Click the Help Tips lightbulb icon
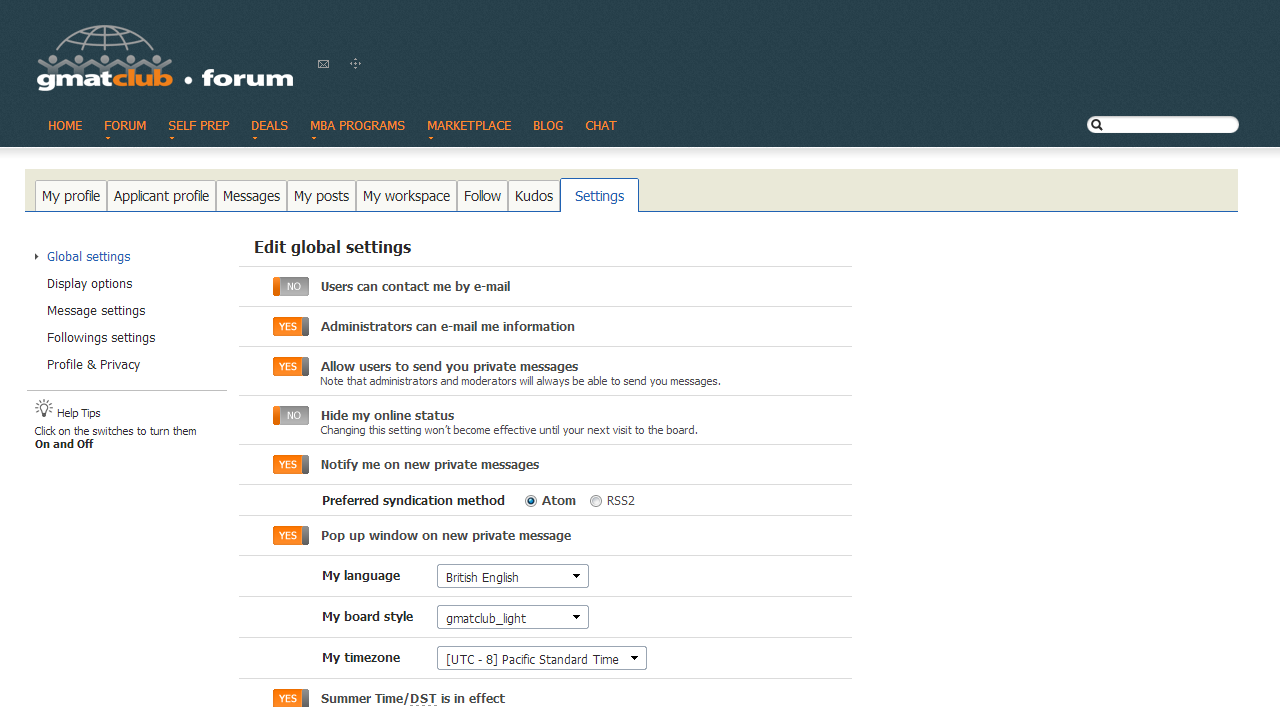 click(x=43, y=408)
